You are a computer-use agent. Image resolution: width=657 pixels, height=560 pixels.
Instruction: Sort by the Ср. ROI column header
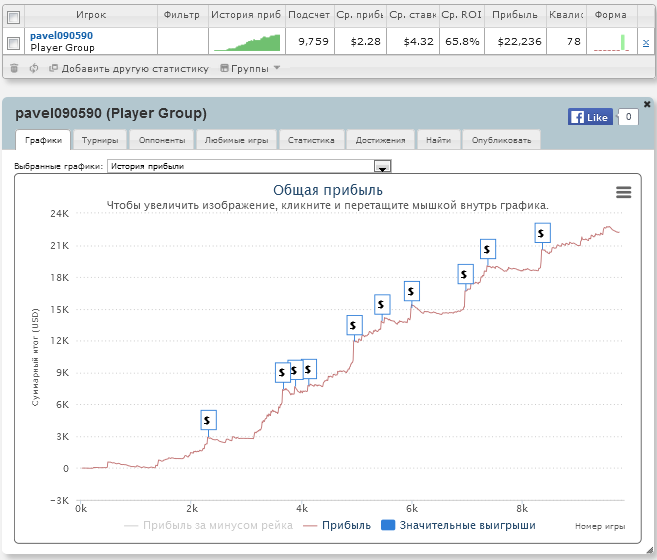pyautogui.click(x=462, y=15)
